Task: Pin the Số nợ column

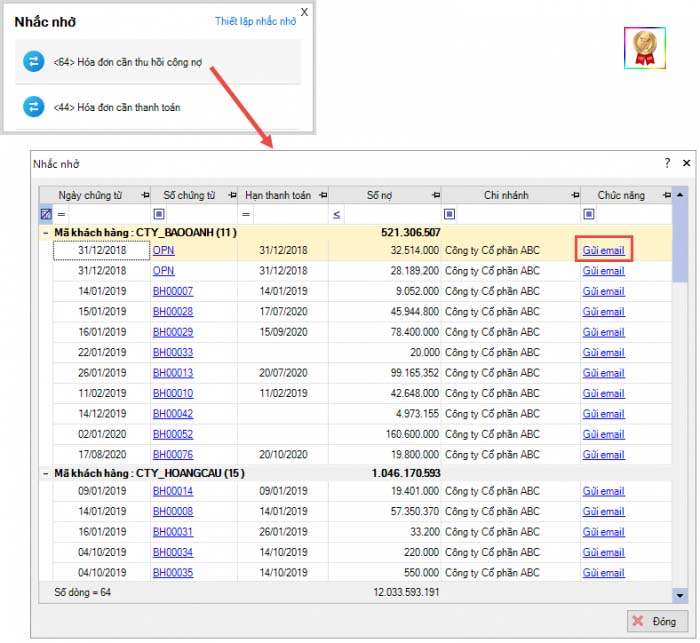Action: pos(436,195)
